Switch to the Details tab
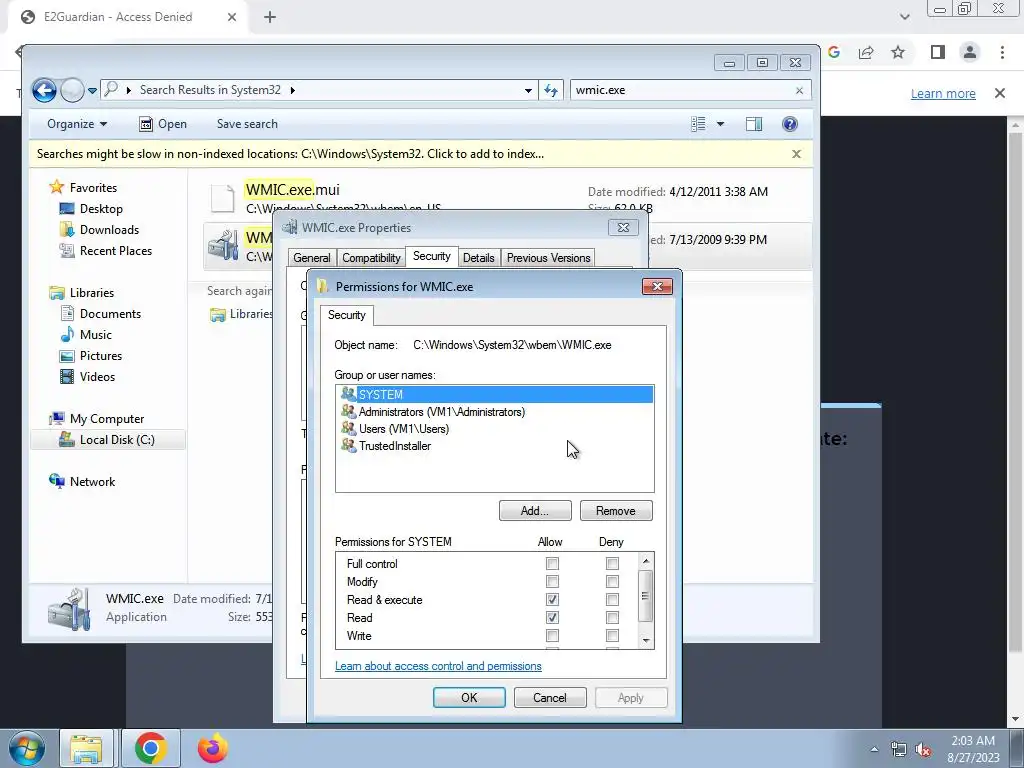This screenshot has height=768, width=1024. click(479, 258)
